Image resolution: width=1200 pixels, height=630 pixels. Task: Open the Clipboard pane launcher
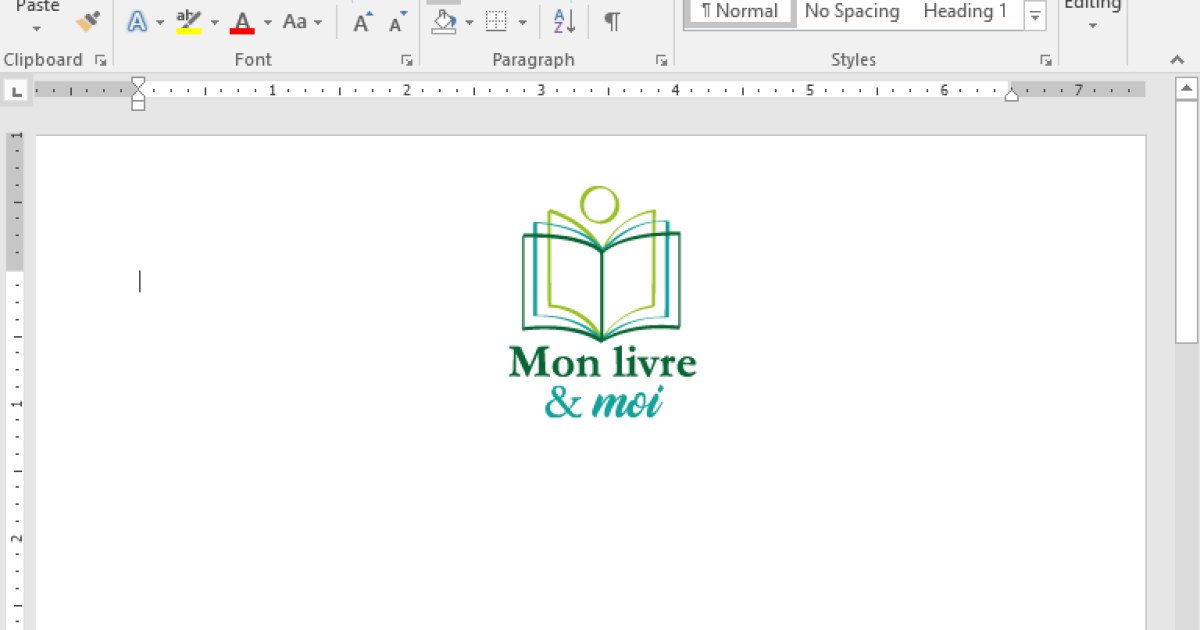[x=100, y=61]
